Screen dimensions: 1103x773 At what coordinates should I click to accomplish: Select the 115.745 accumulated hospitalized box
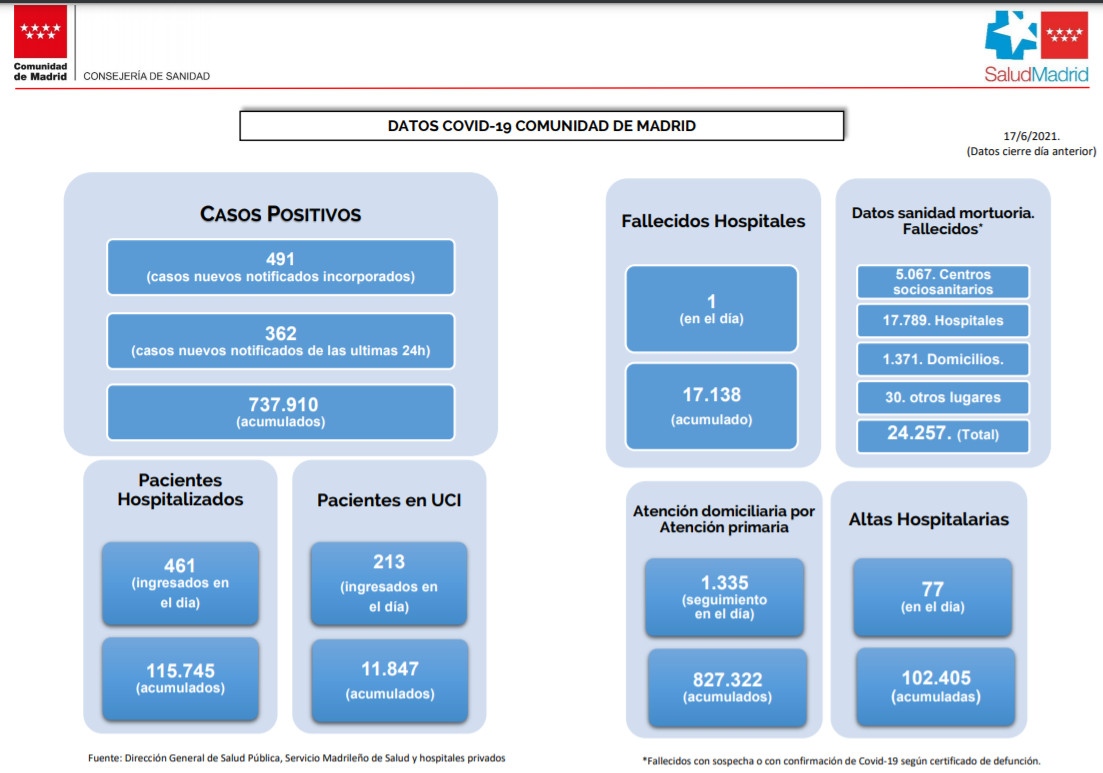180,678
